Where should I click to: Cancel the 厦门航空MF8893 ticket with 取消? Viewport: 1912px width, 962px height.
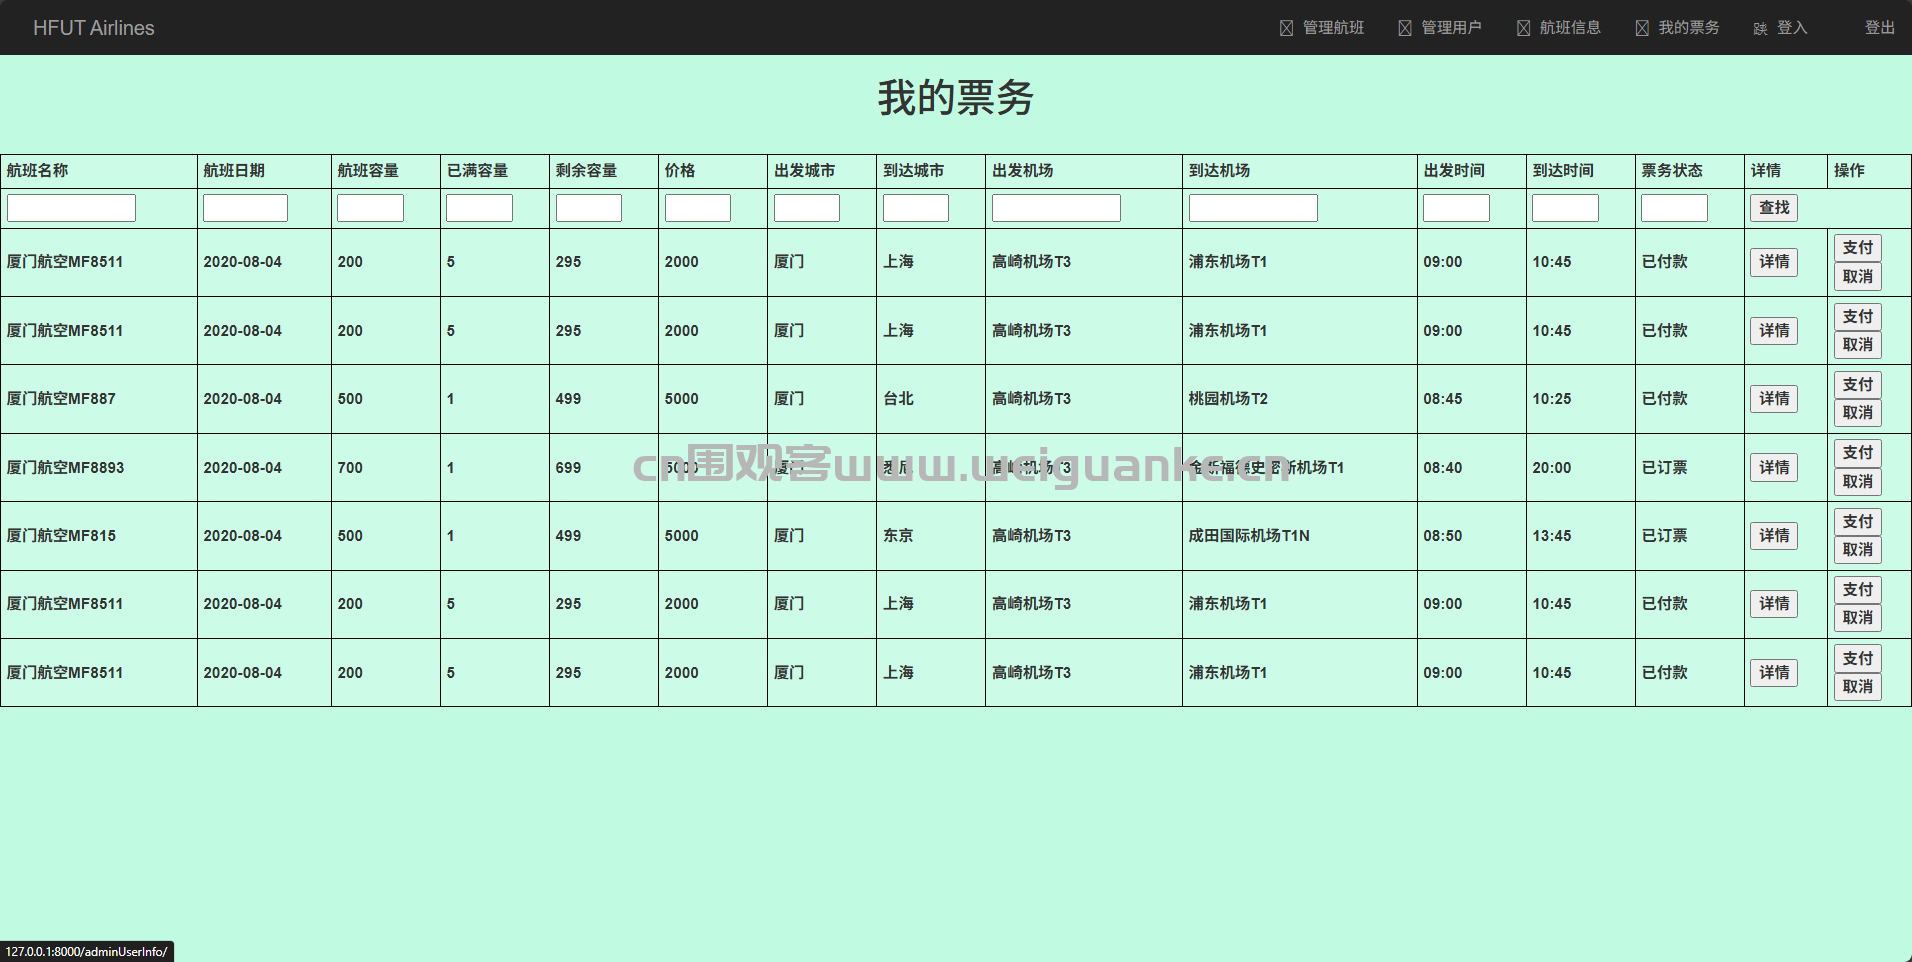tap(1857, 482)
